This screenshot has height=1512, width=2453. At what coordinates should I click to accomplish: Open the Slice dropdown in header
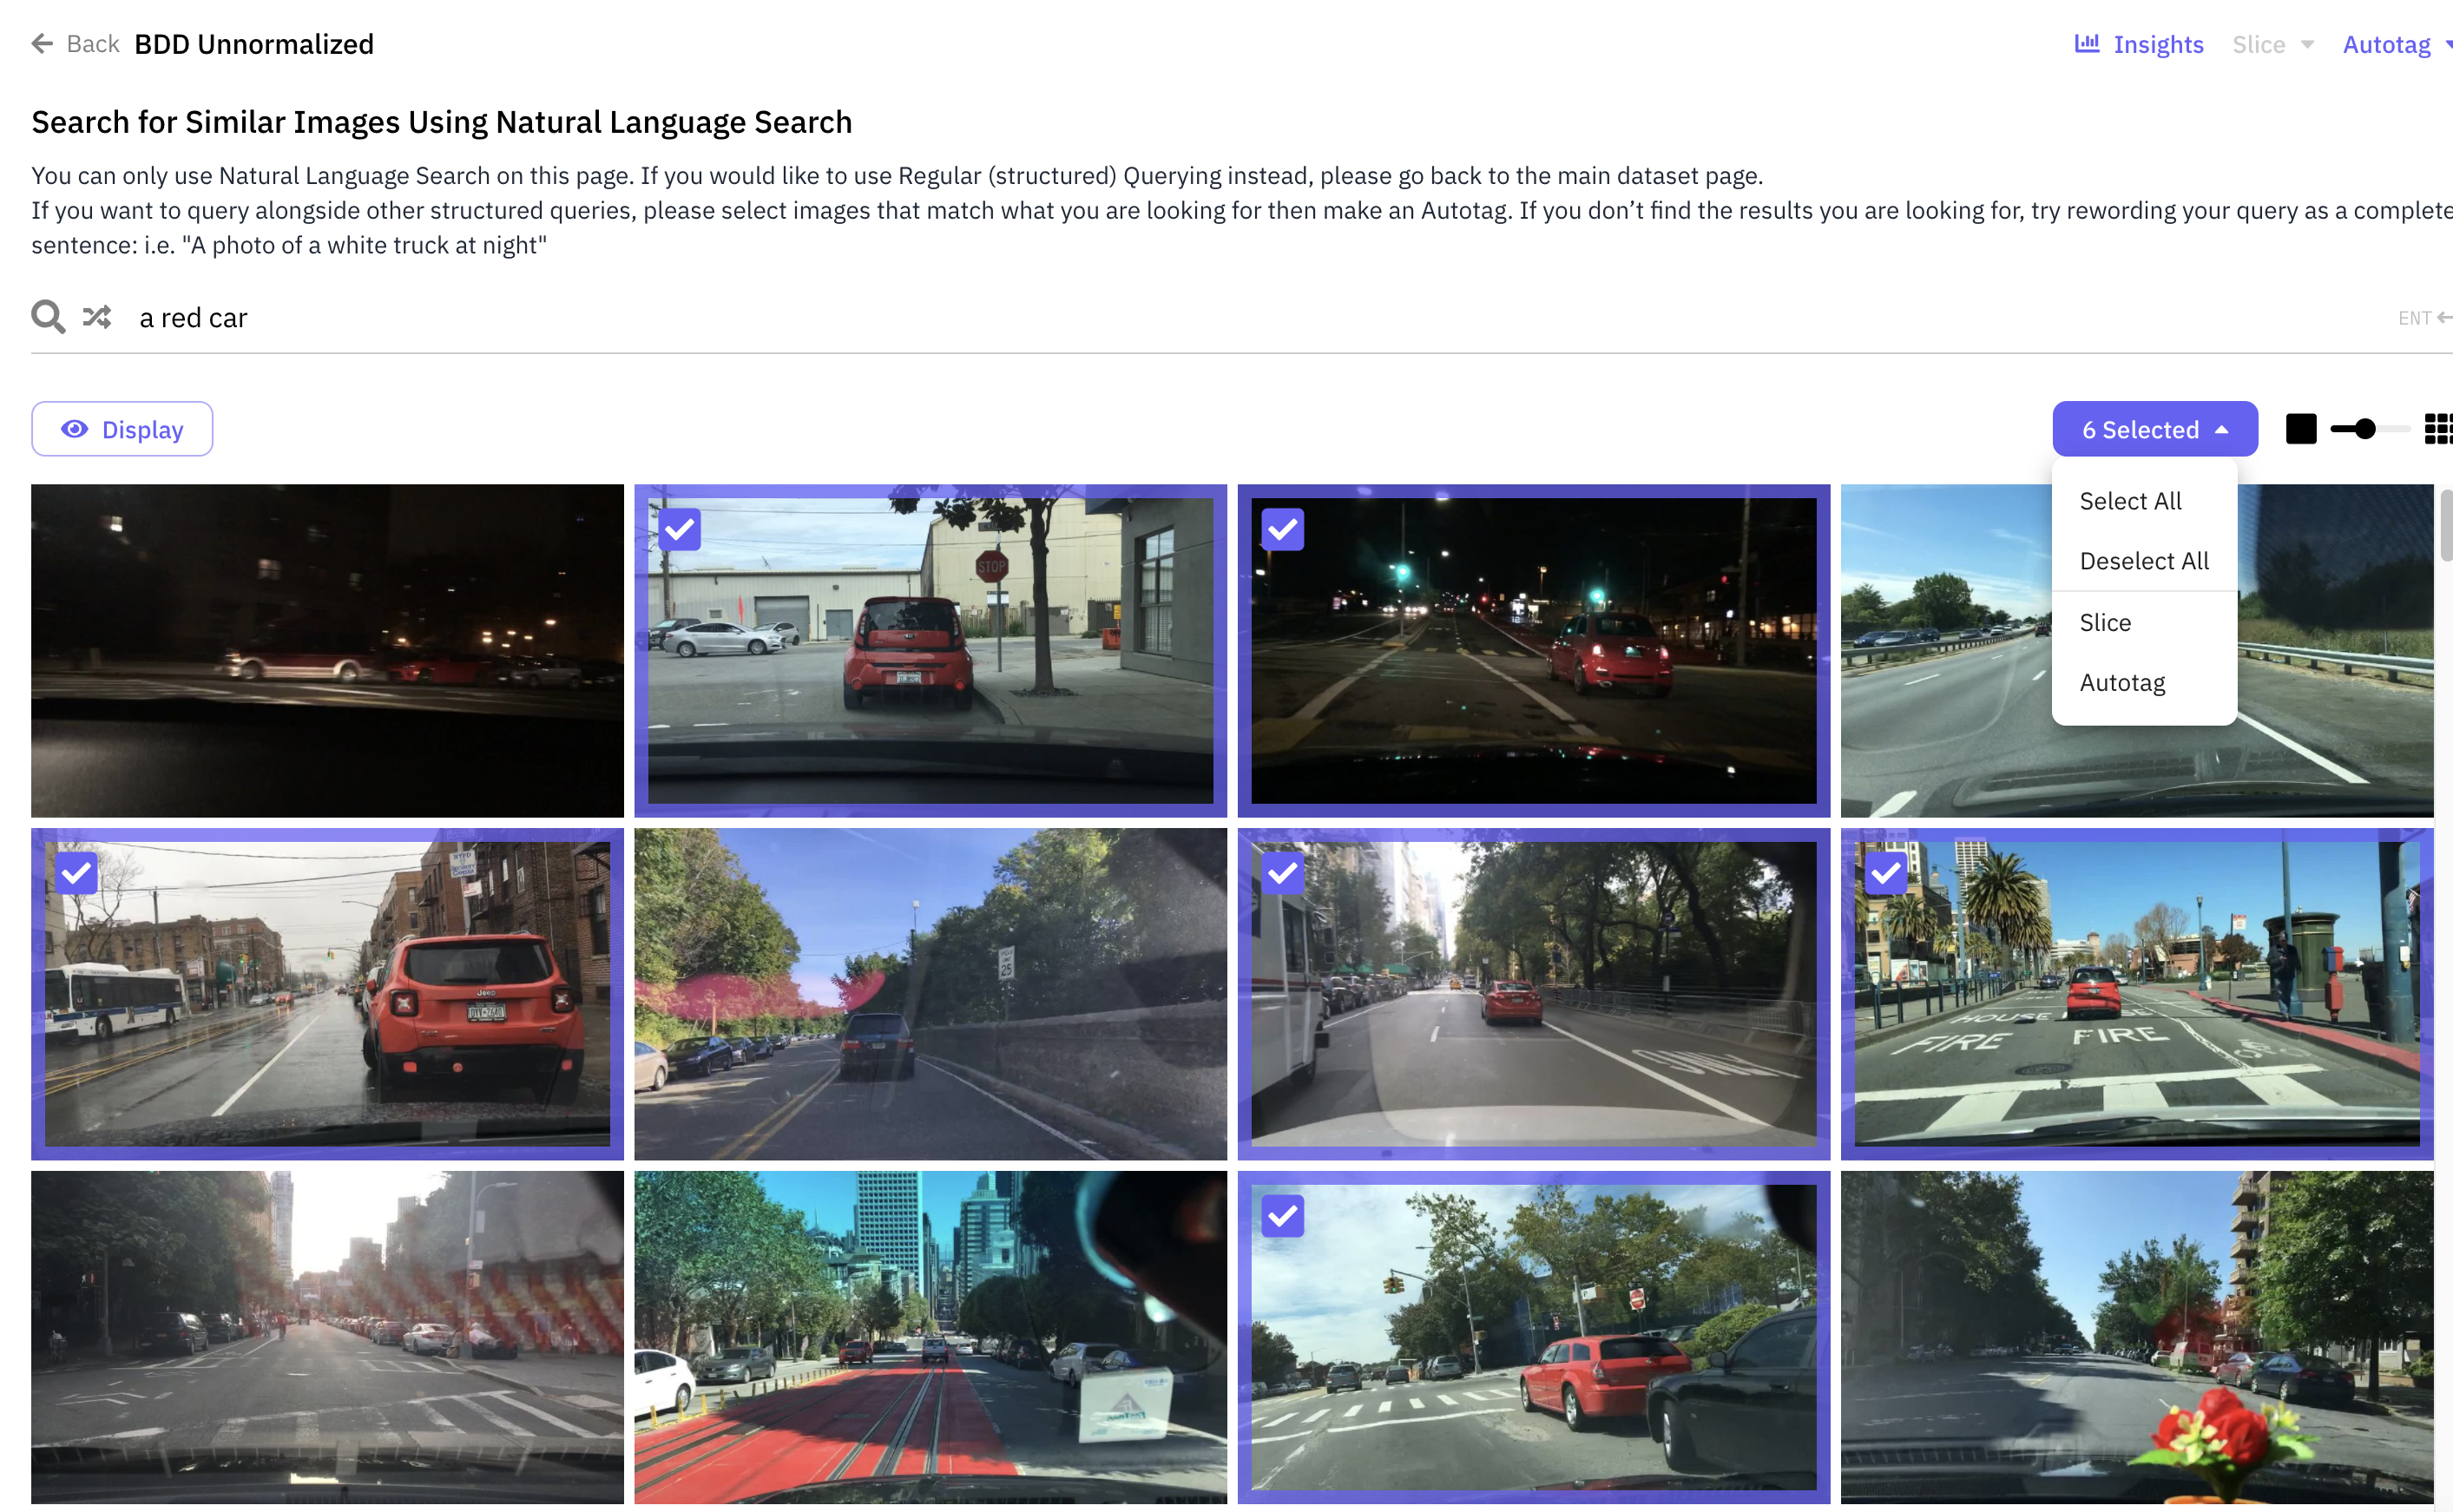click(x=2272, y=44)
